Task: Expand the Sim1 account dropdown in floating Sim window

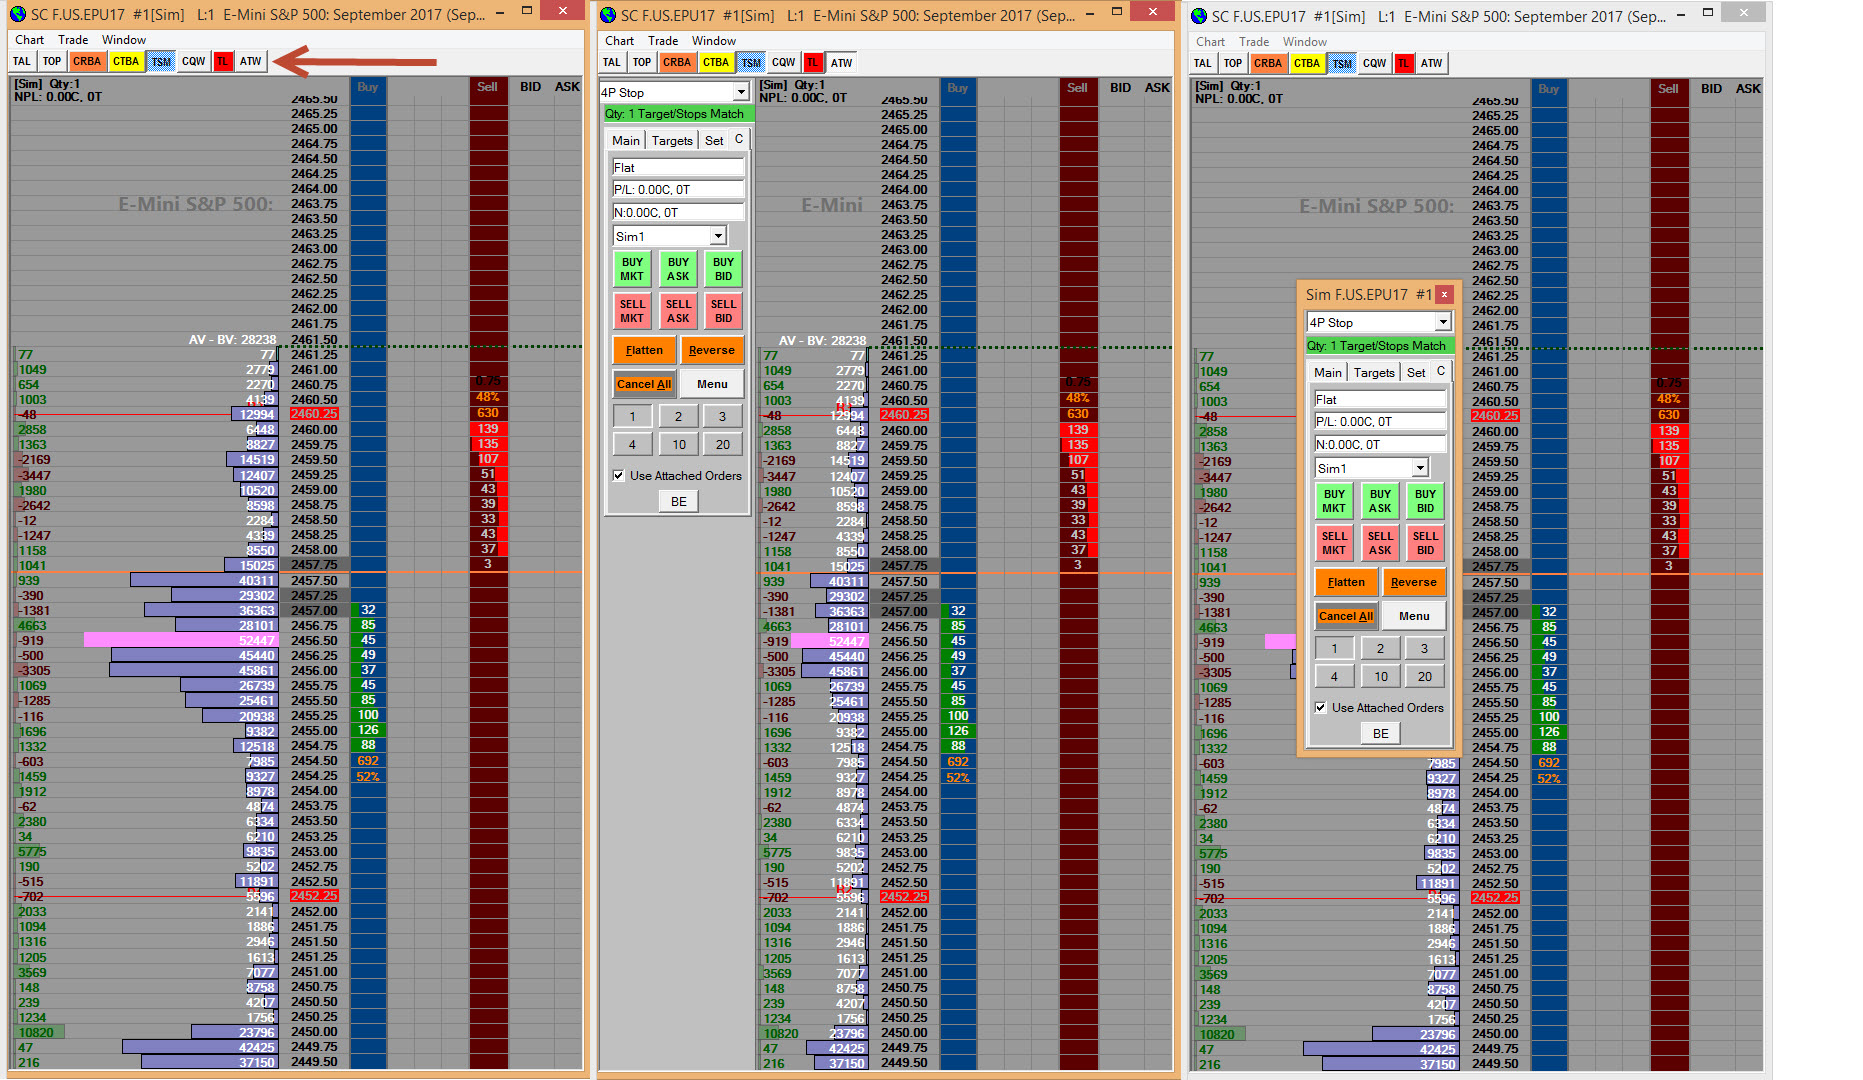Action: click(x=1420, y=468)
